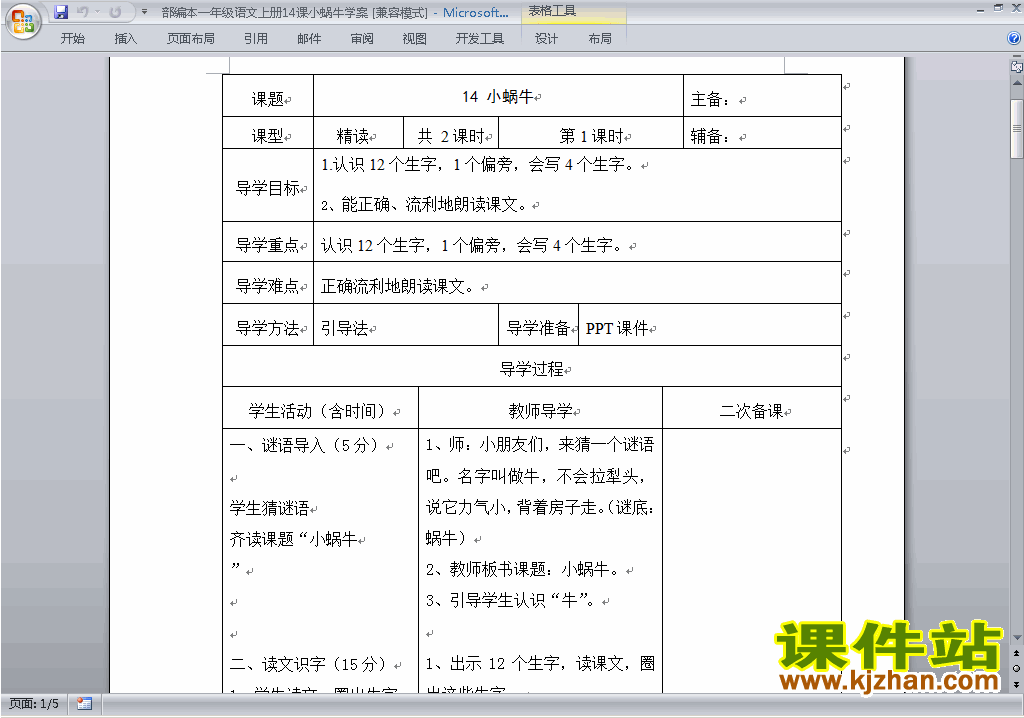
Task: Click the 辅备： cell
Action: click(762, 134)
